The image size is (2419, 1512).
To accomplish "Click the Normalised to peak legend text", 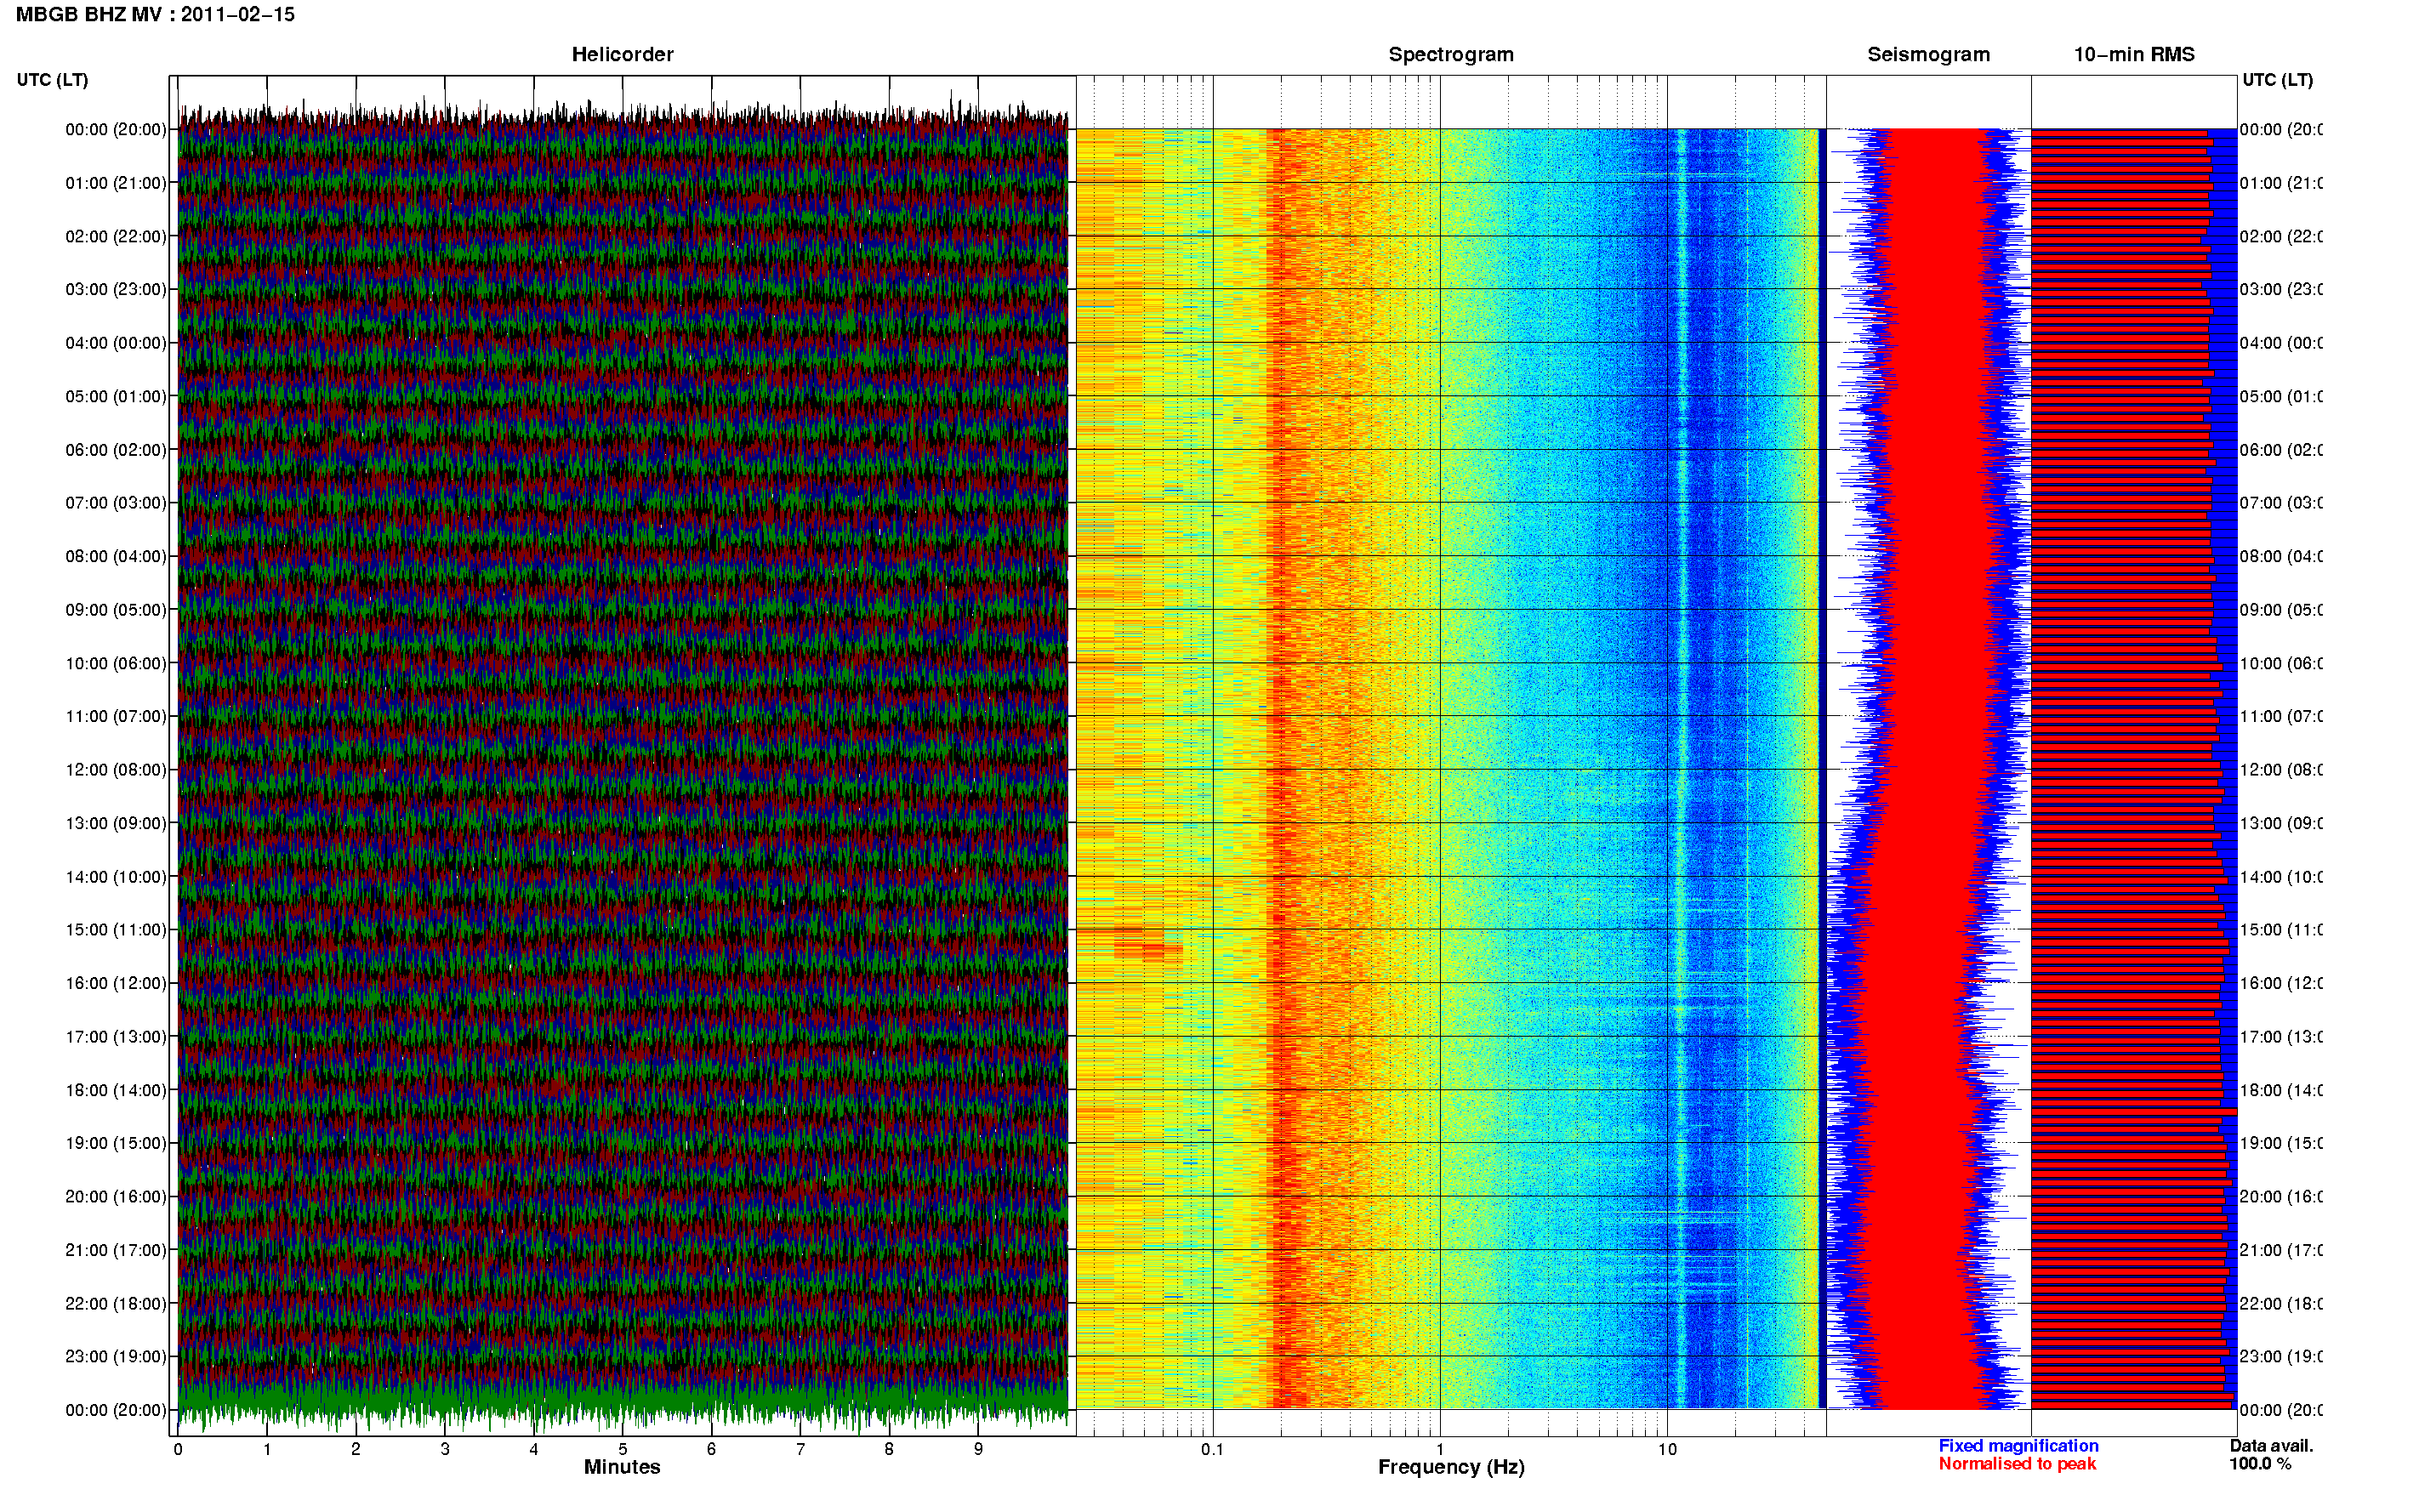I will pos(2017,1464).
